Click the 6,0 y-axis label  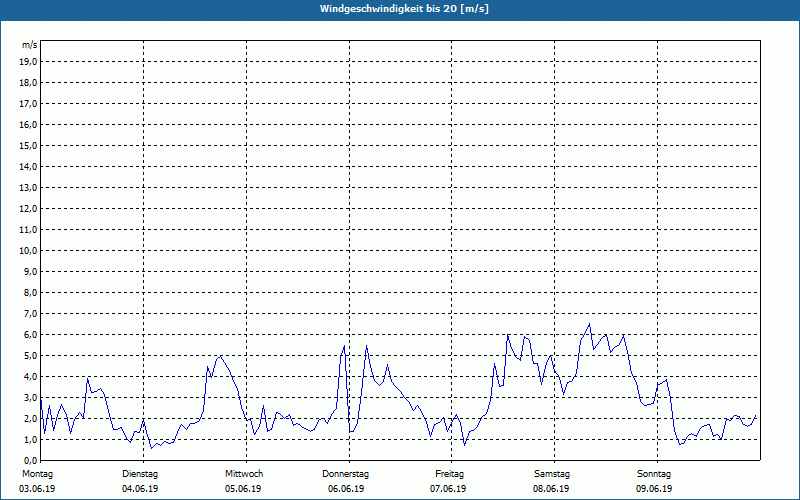pos(30,334)
